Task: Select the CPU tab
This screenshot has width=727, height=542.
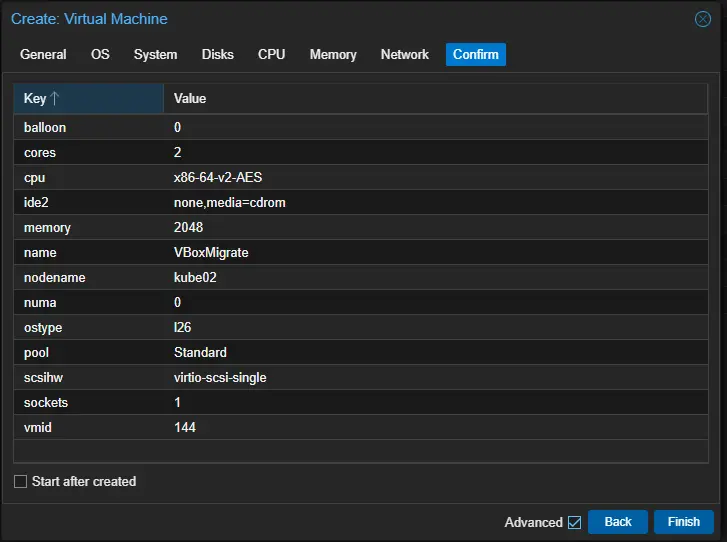Action: 271,55
